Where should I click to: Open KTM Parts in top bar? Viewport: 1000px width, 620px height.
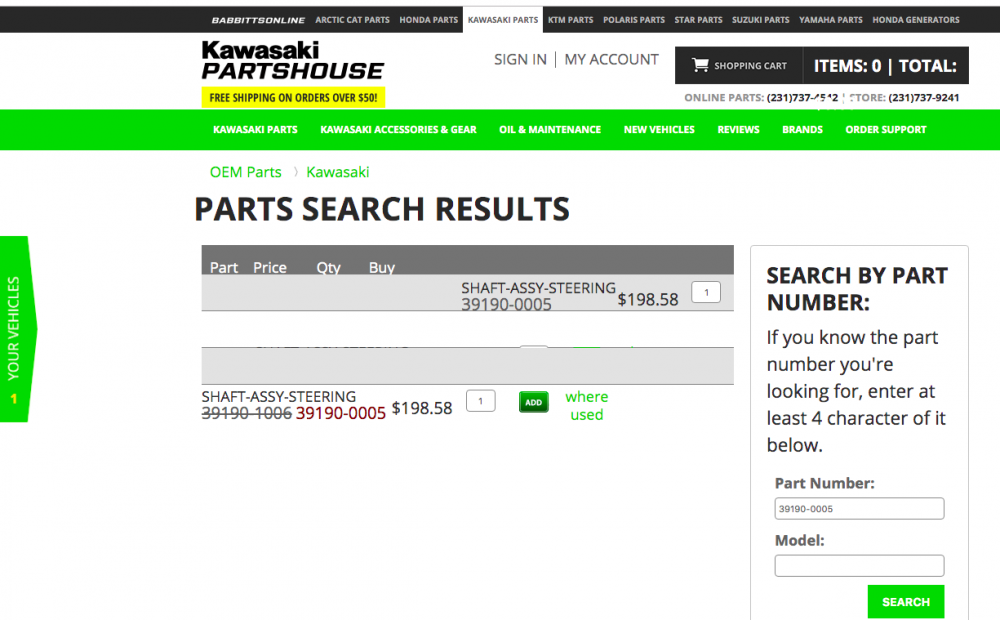(570, 20)
